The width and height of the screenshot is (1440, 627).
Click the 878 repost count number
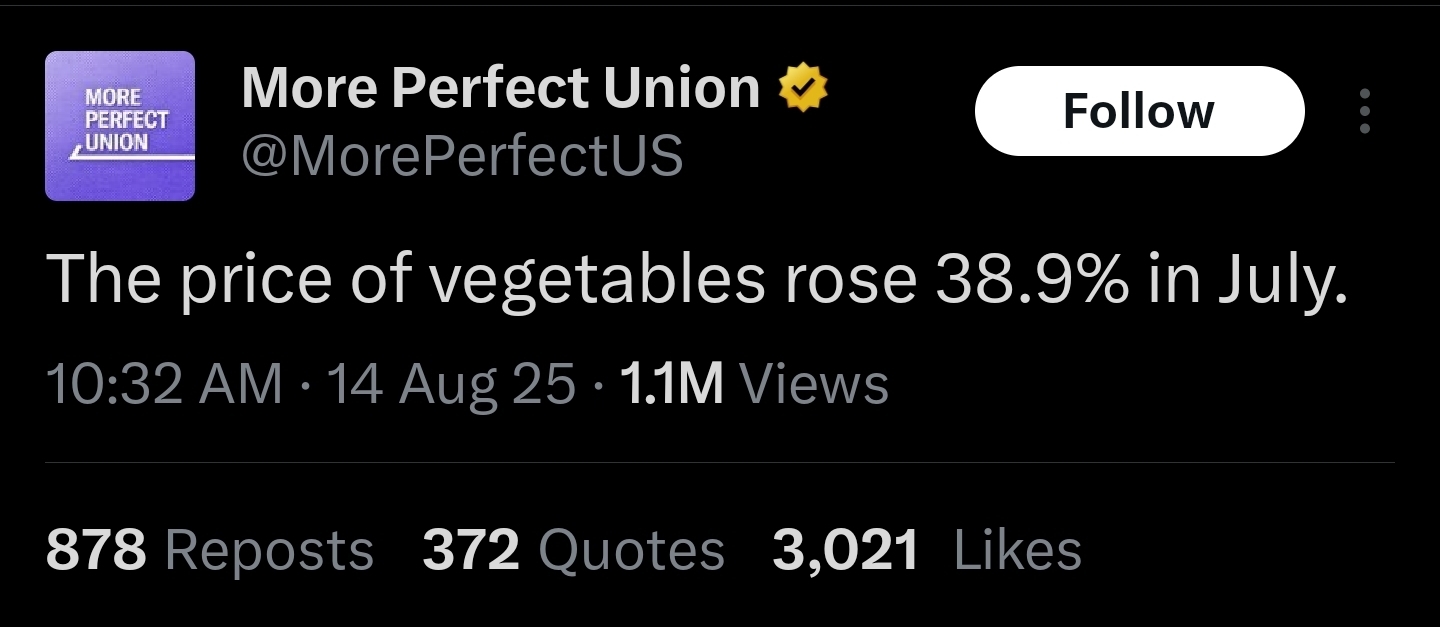(96, 551)
